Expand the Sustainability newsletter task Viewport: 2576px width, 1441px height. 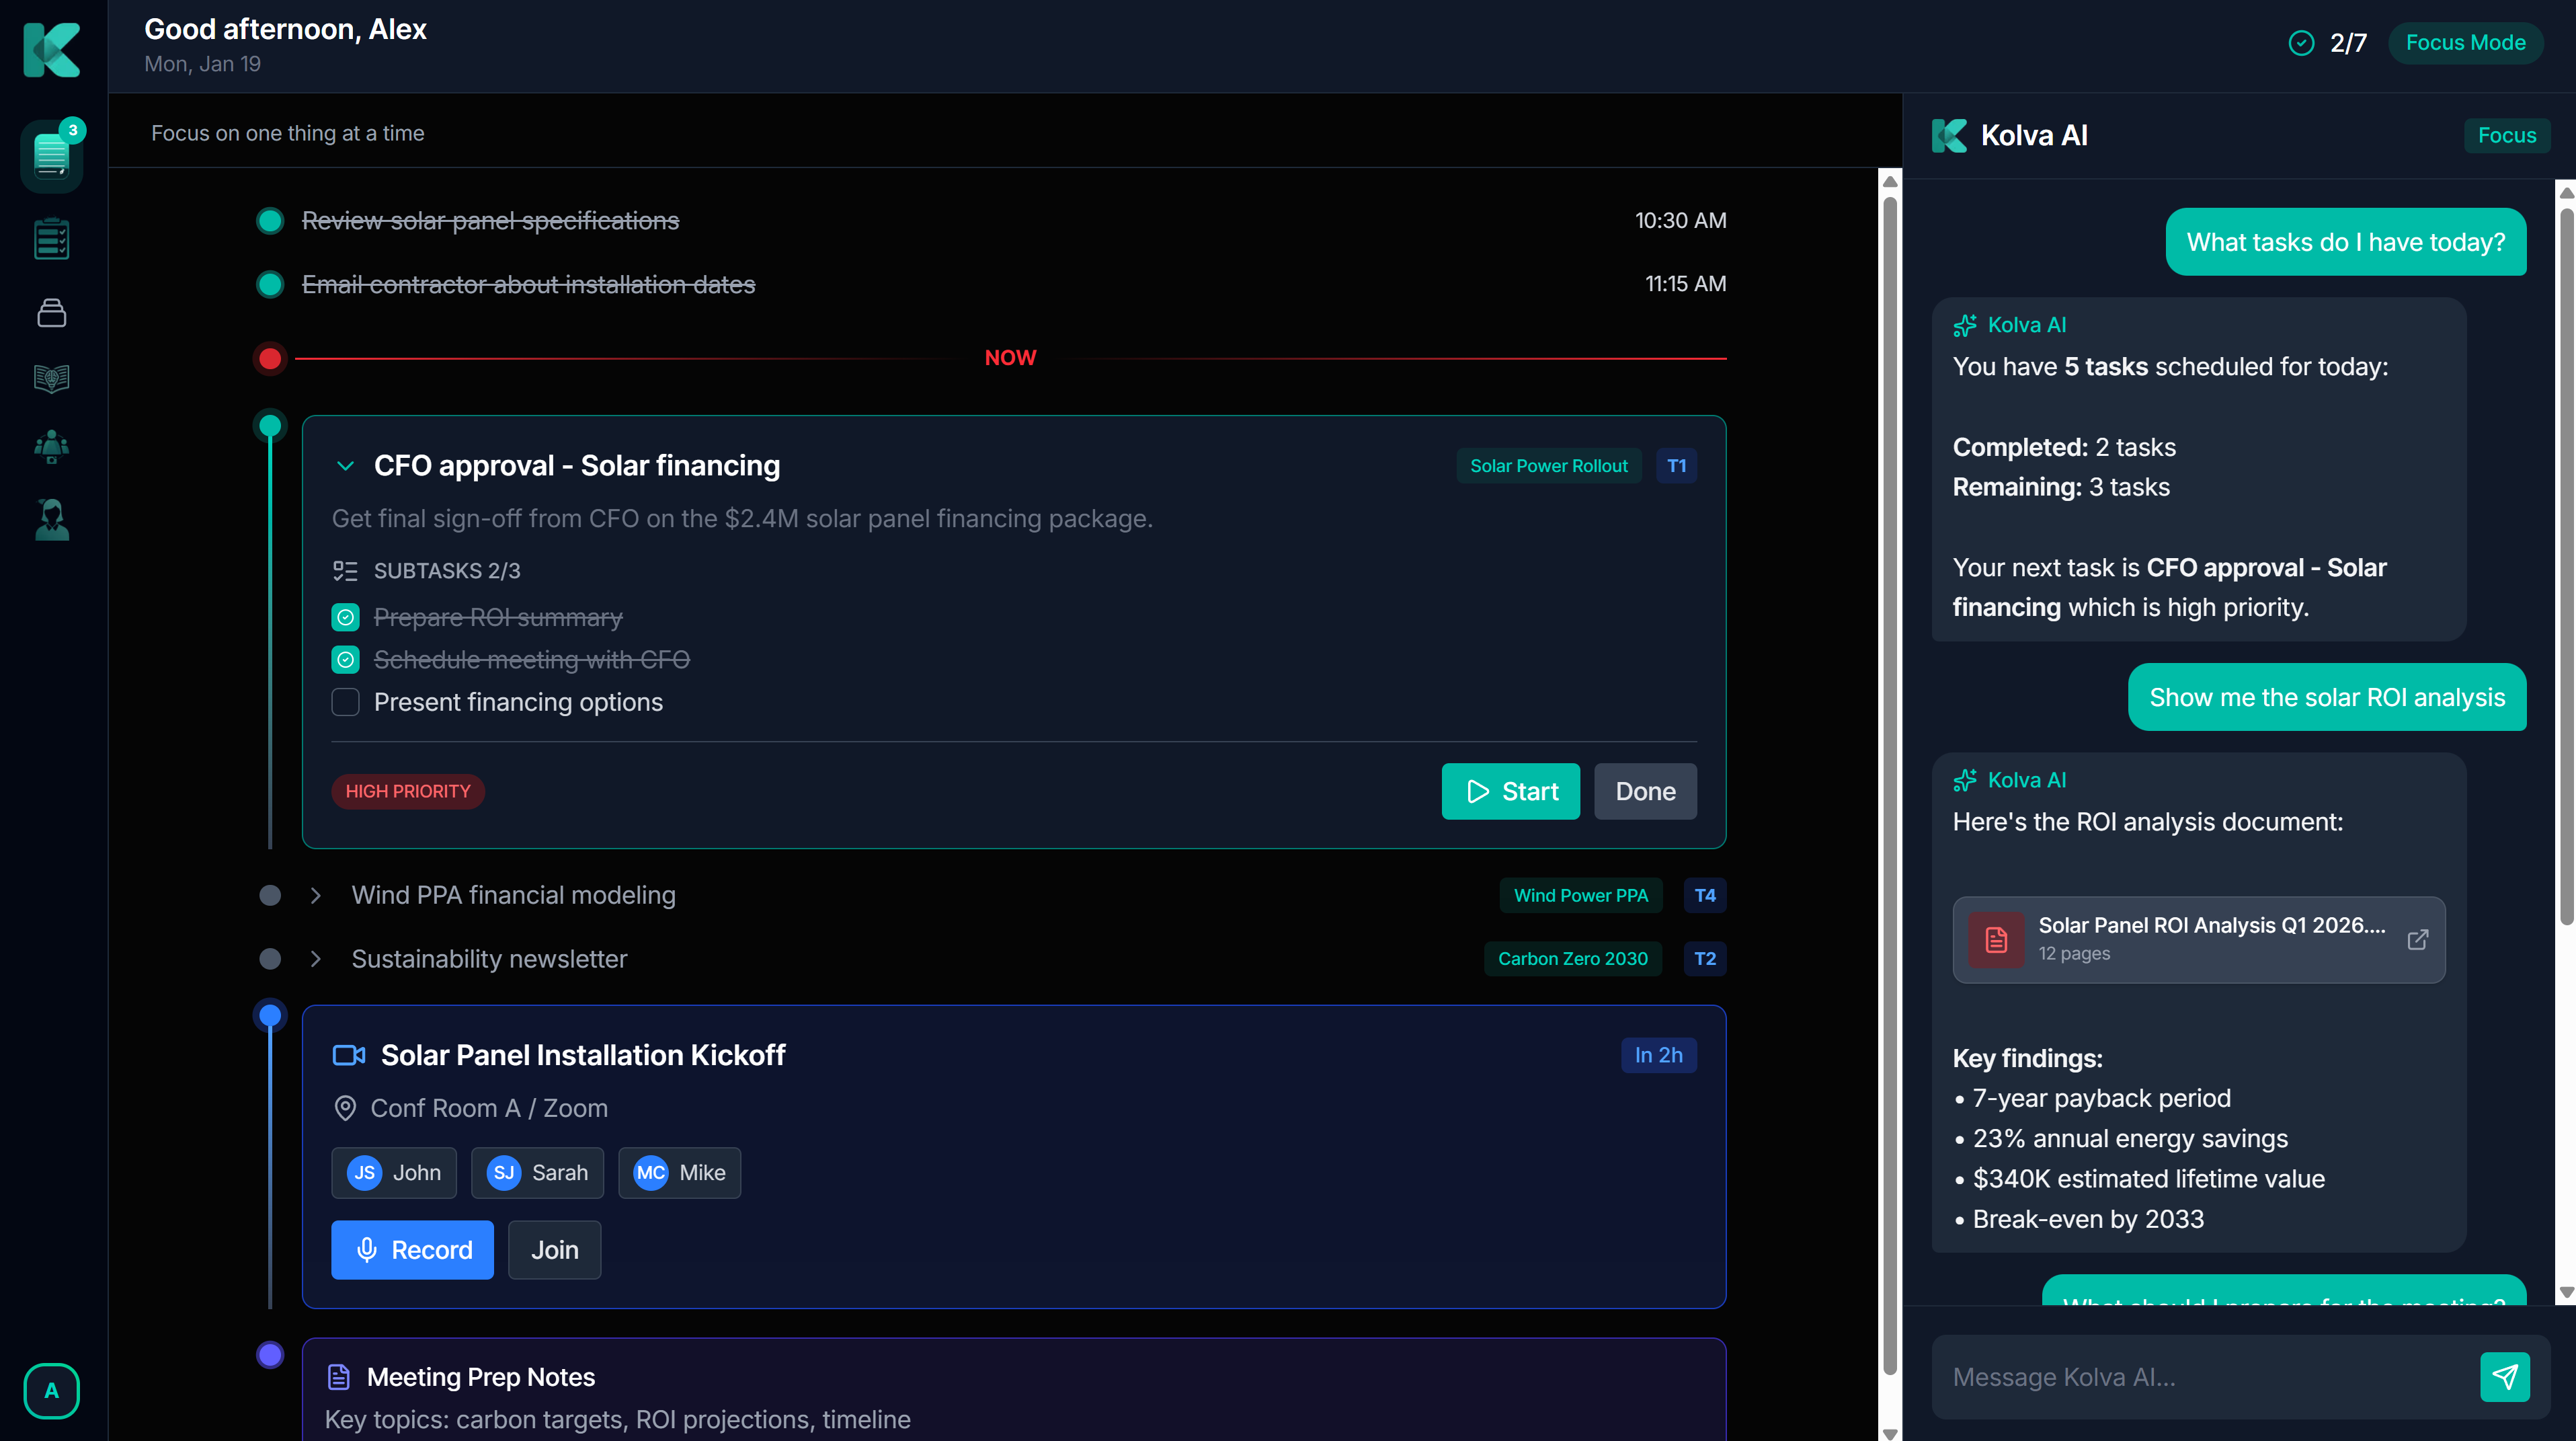tap(316, 959)
